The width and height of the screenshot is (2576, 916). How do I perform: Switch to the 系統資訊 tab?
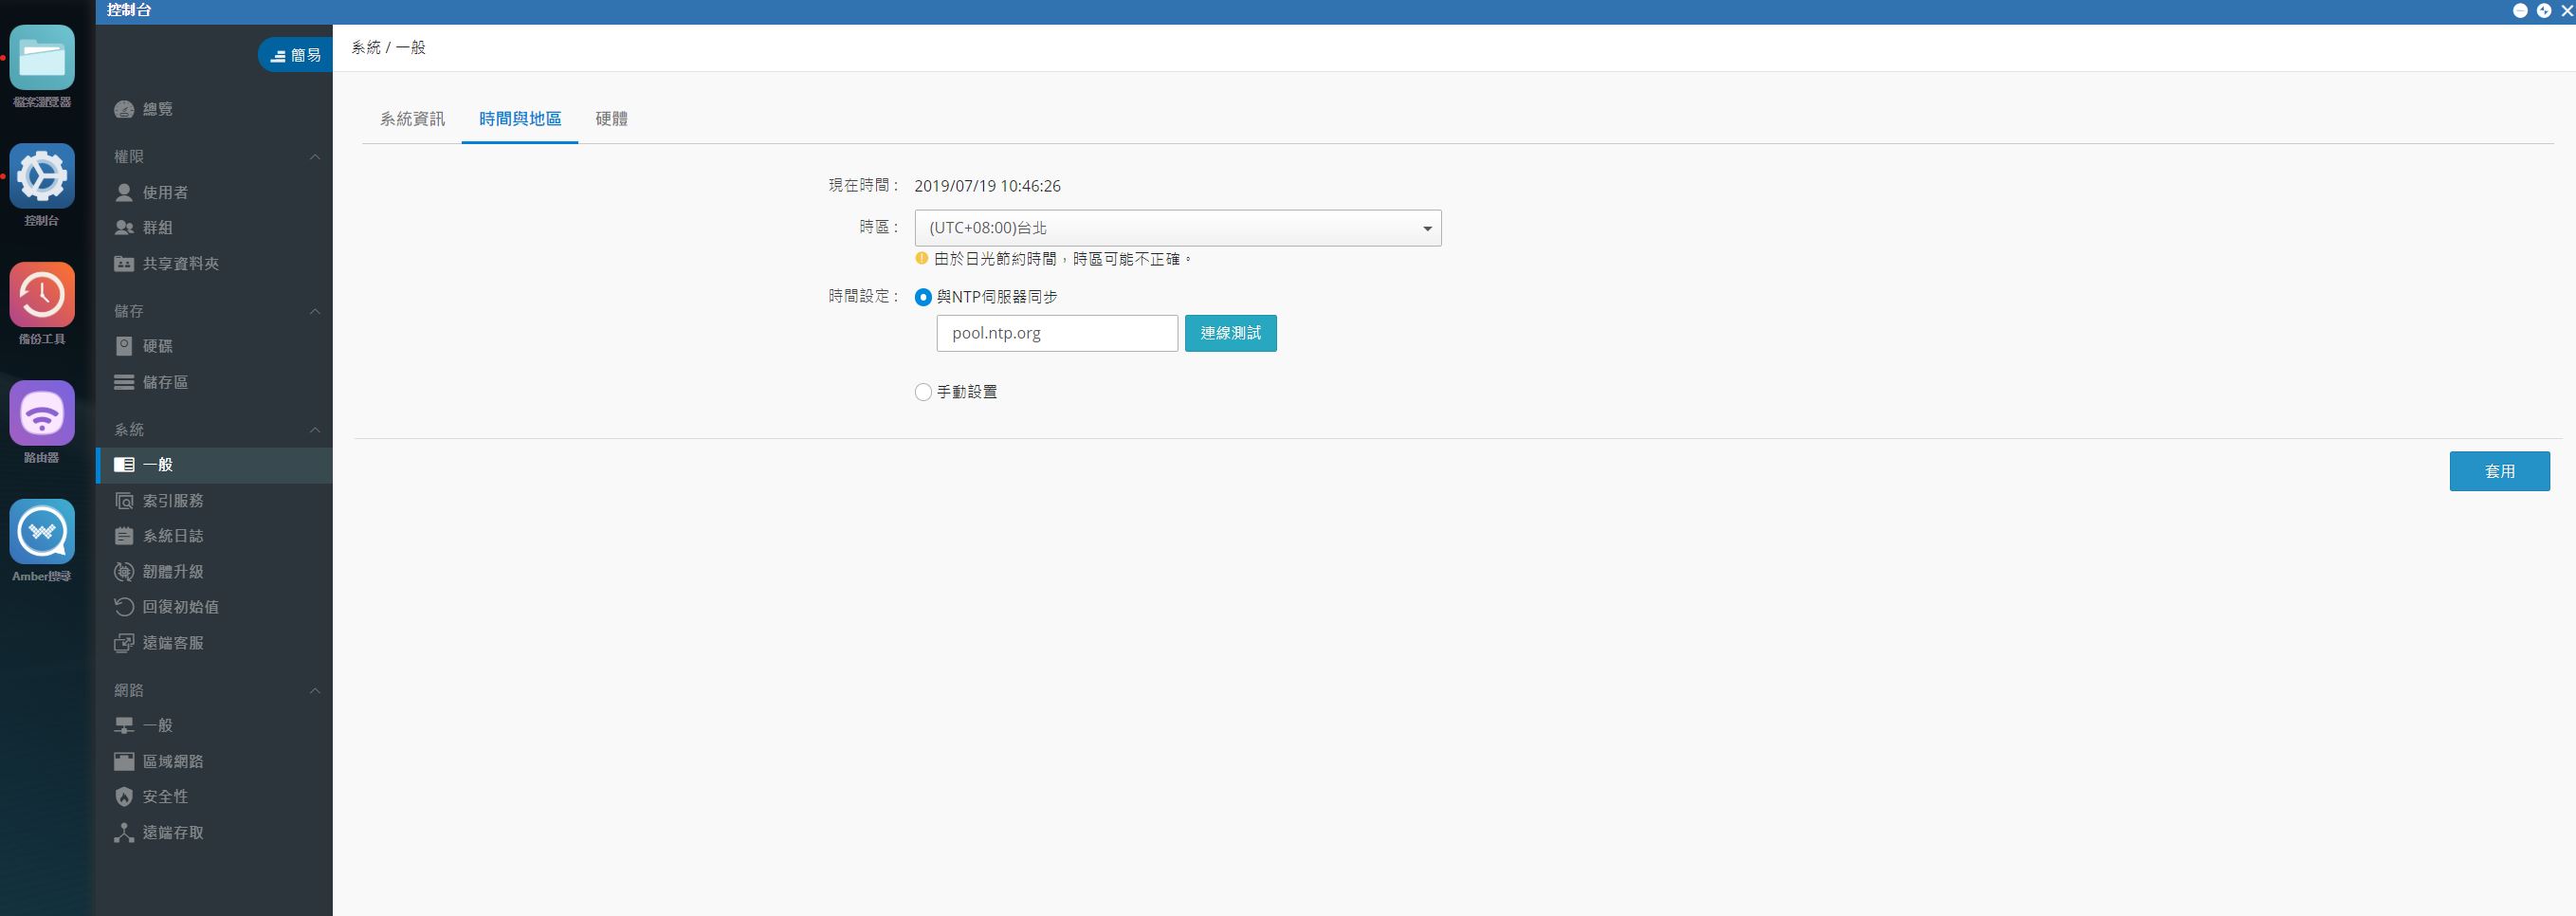pos(412,119)
